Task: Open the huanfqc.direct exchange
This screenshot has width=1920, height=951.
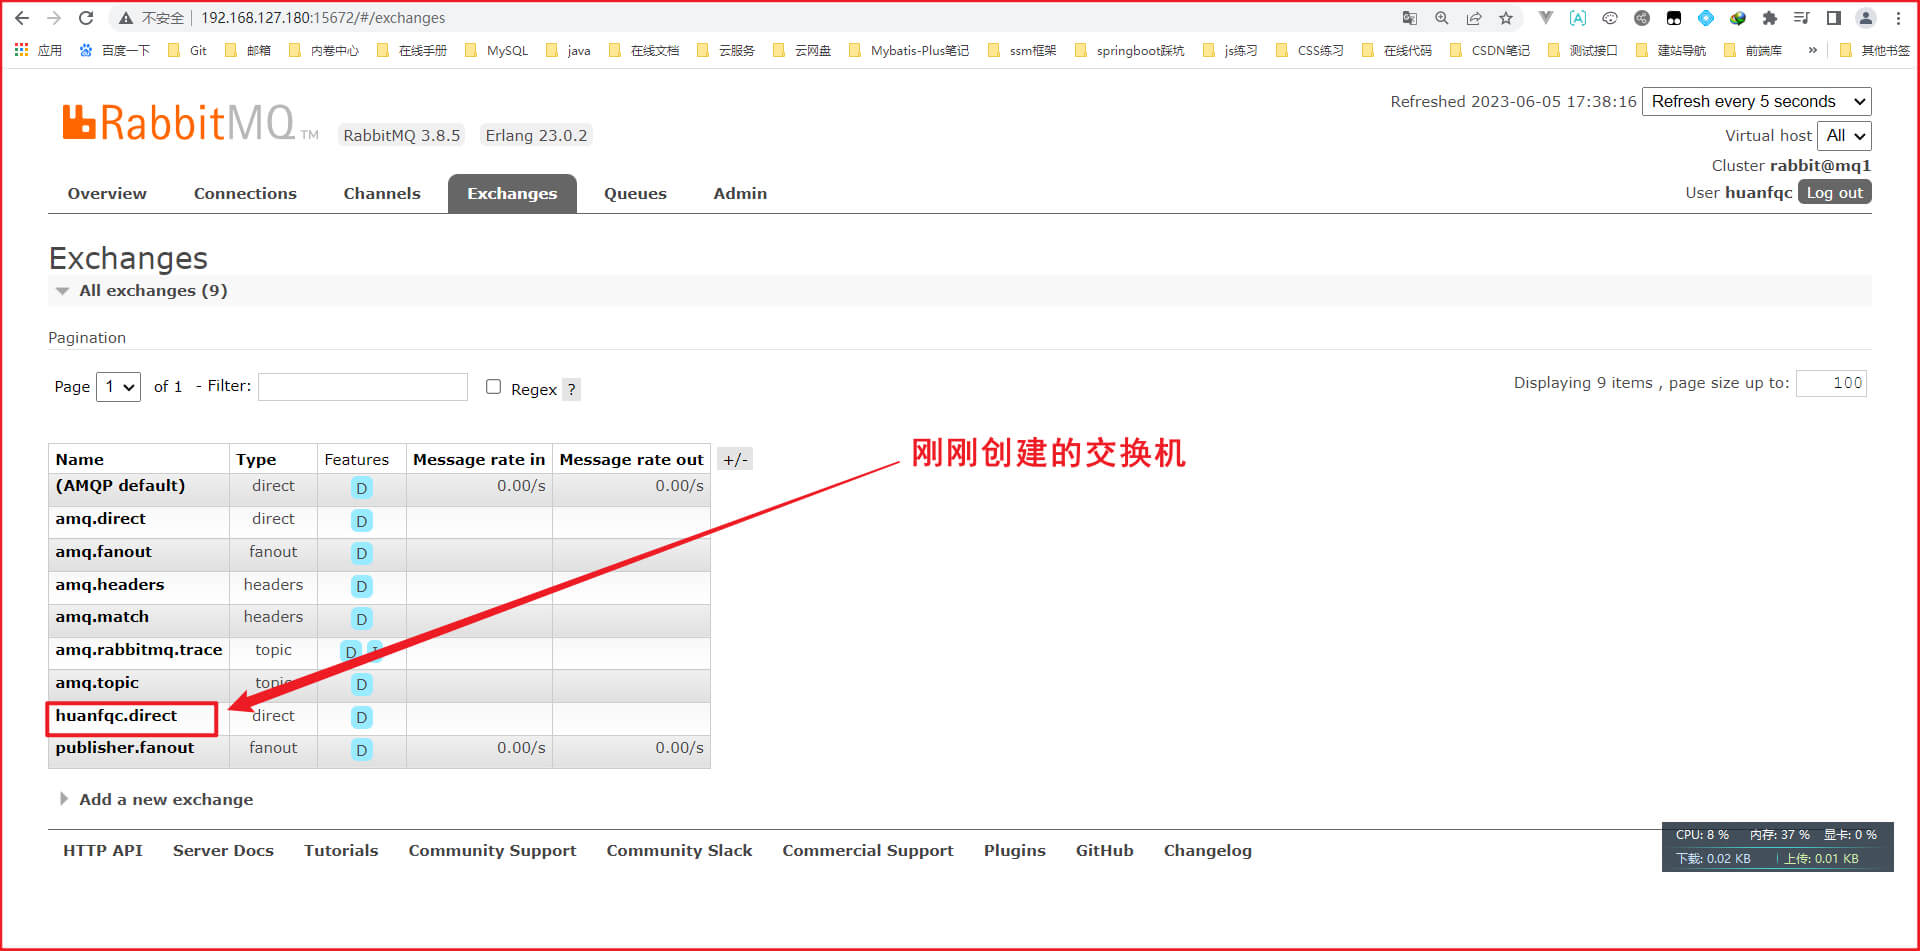Action: [116, 716]
